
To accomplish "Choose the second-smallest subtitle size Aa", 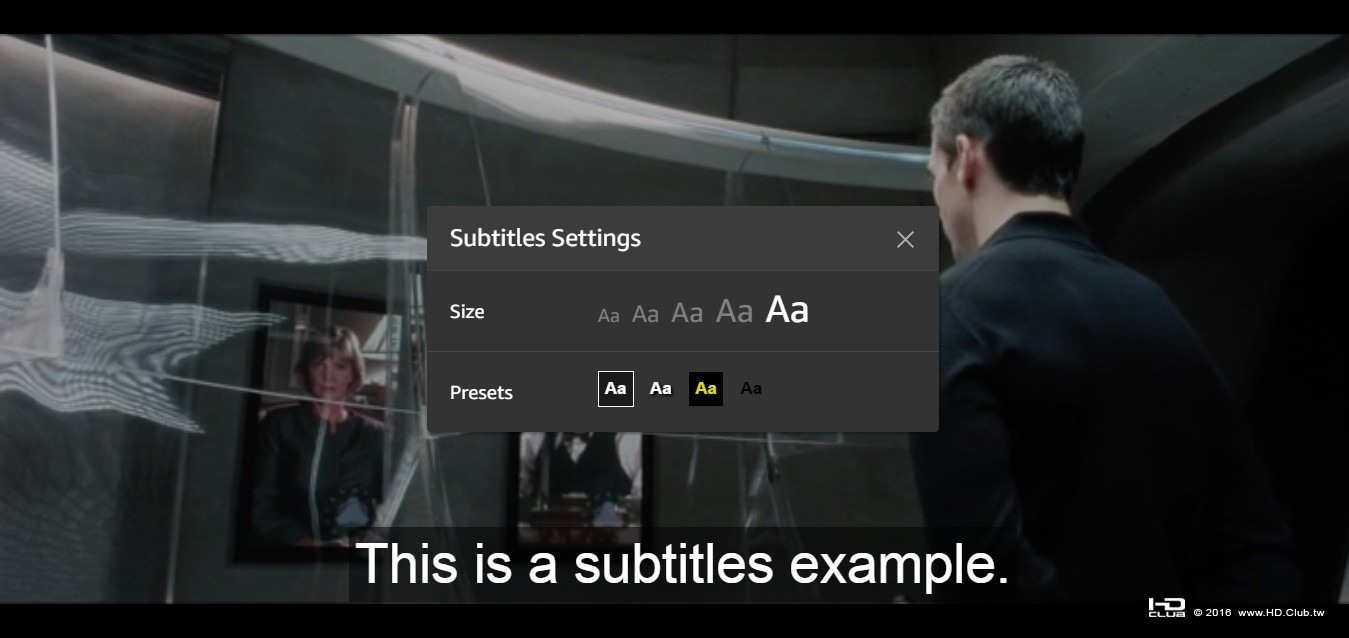I will (x=645, y=314).
